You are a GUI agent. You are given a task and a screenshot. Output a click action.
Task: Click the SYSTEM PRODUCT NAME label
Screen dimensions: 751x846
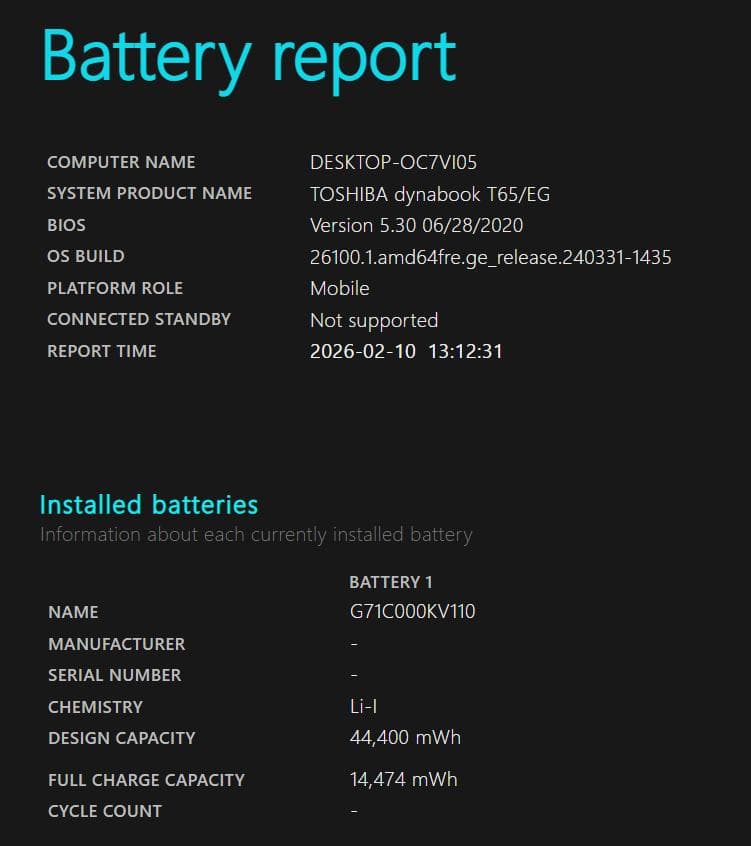(x=149, y=193)
